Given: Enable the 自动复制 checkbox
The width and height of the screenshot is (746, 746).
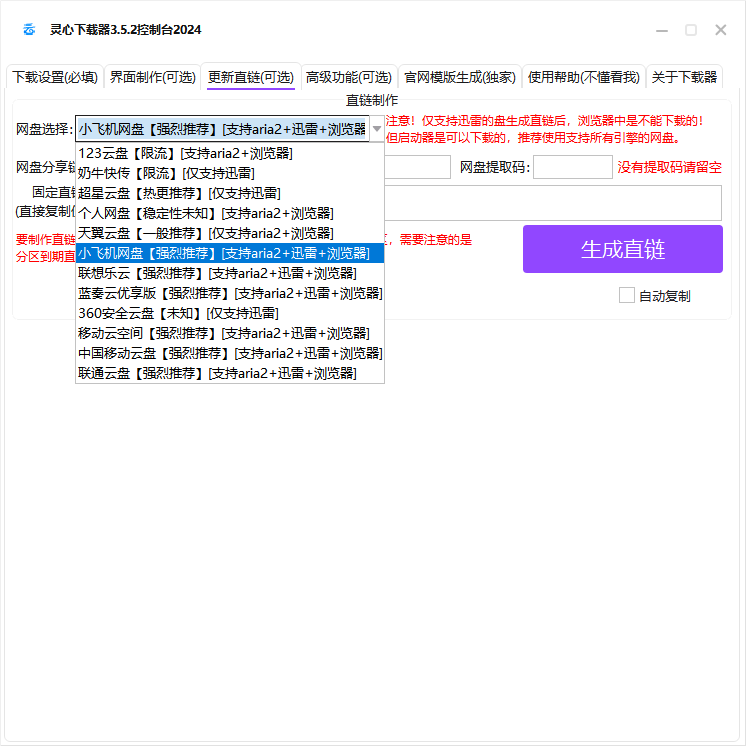Looking at the screenshot, I should point(627,295).
